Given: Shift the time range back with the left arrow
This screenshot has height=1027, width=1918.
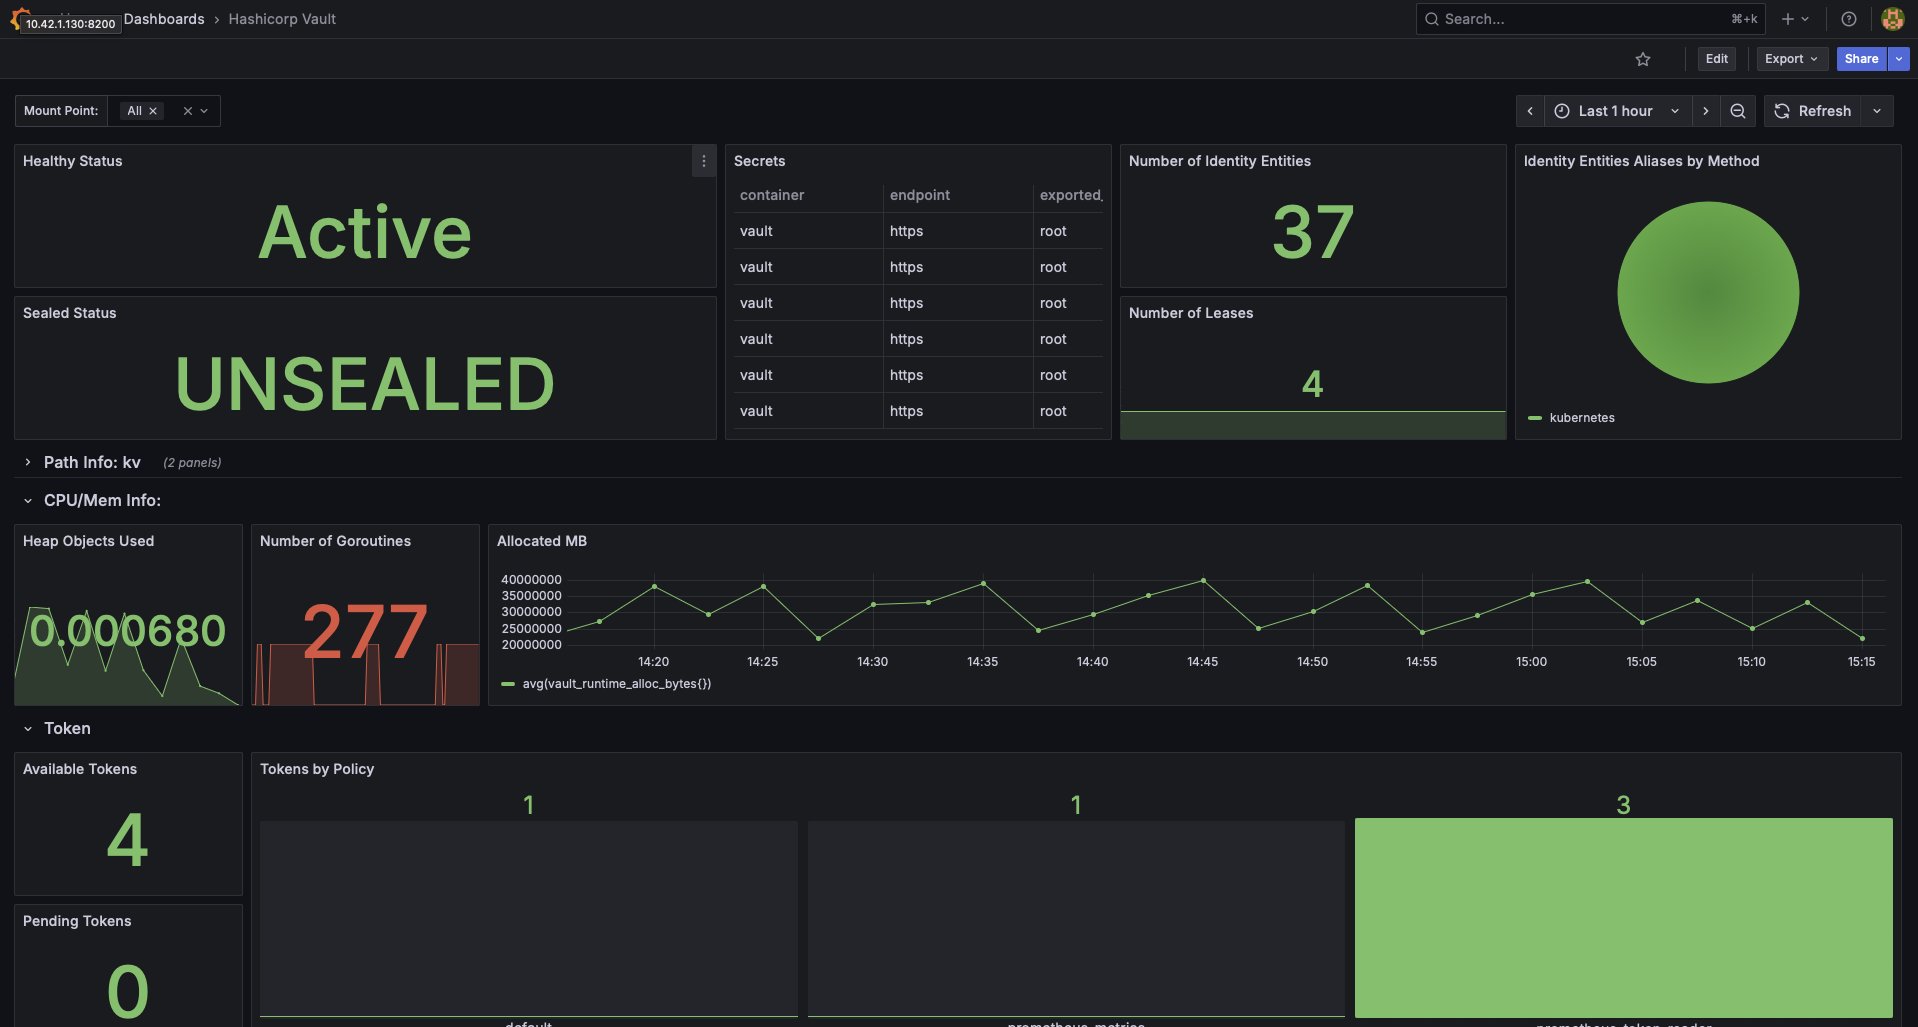Looking at the screenshot, I should pyautogui.click(x=1530, y=111).
